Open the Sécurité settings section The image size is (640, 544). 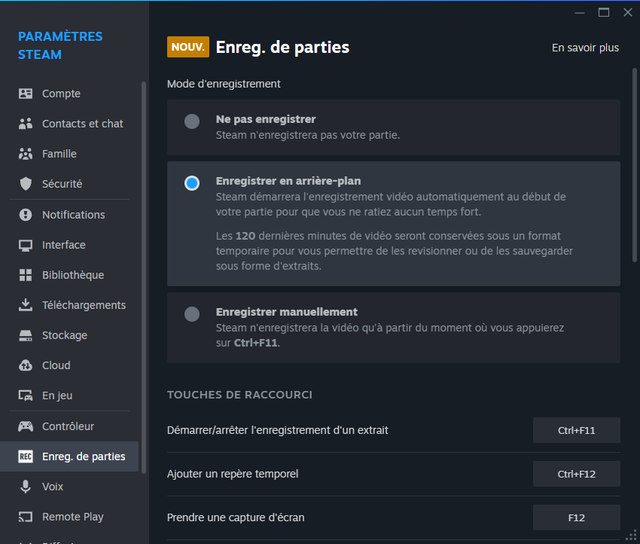(x=69, y=184)
